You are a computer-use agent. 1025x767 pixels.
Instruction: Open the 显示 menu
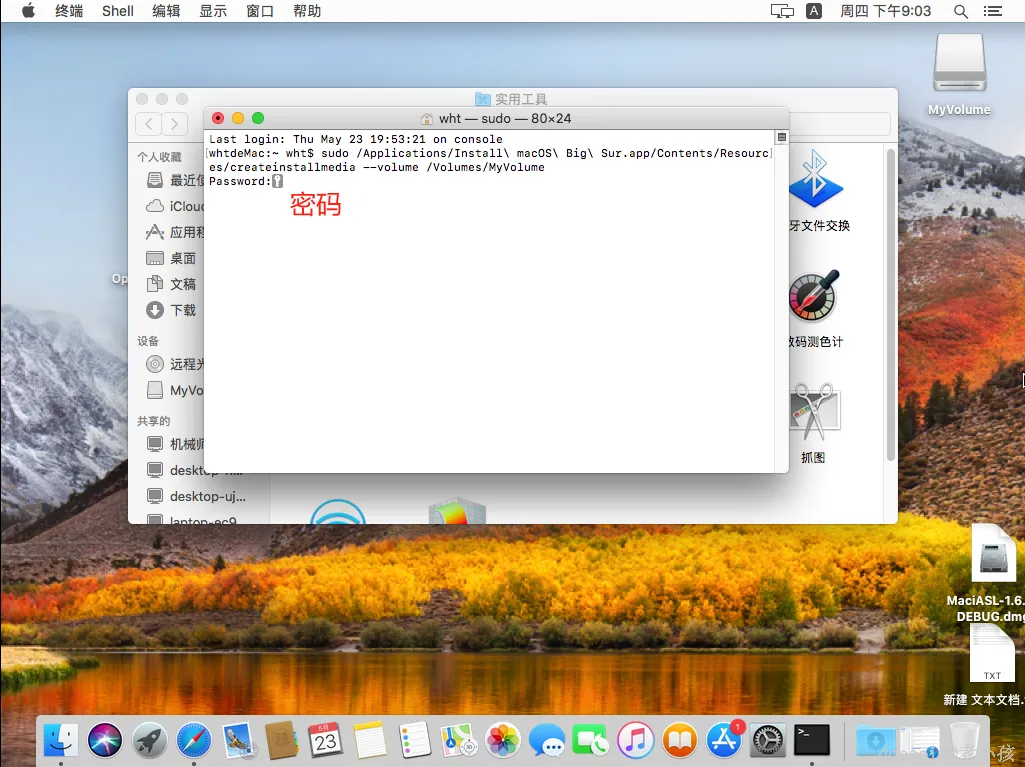click(x=213, y=10)
